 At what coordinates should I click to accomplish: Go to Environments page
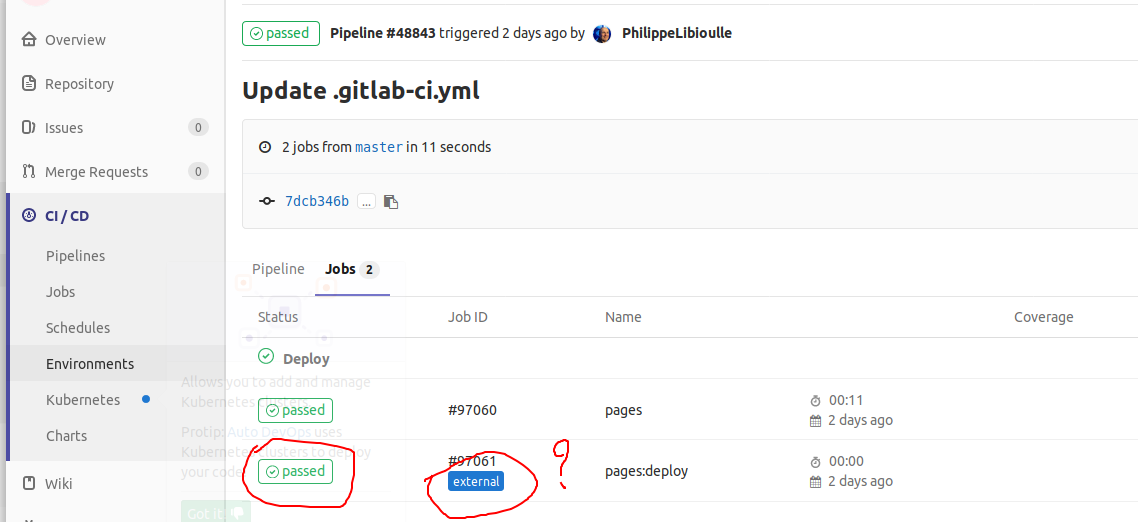click(90, 364)
